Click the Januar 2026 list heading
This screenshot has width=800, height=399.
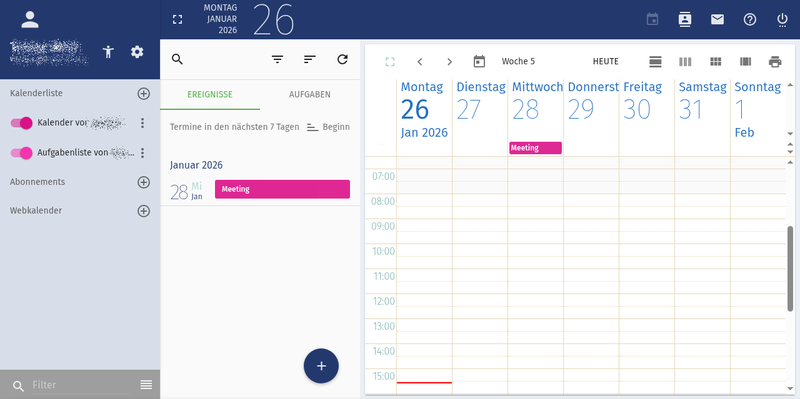(196, 165)
